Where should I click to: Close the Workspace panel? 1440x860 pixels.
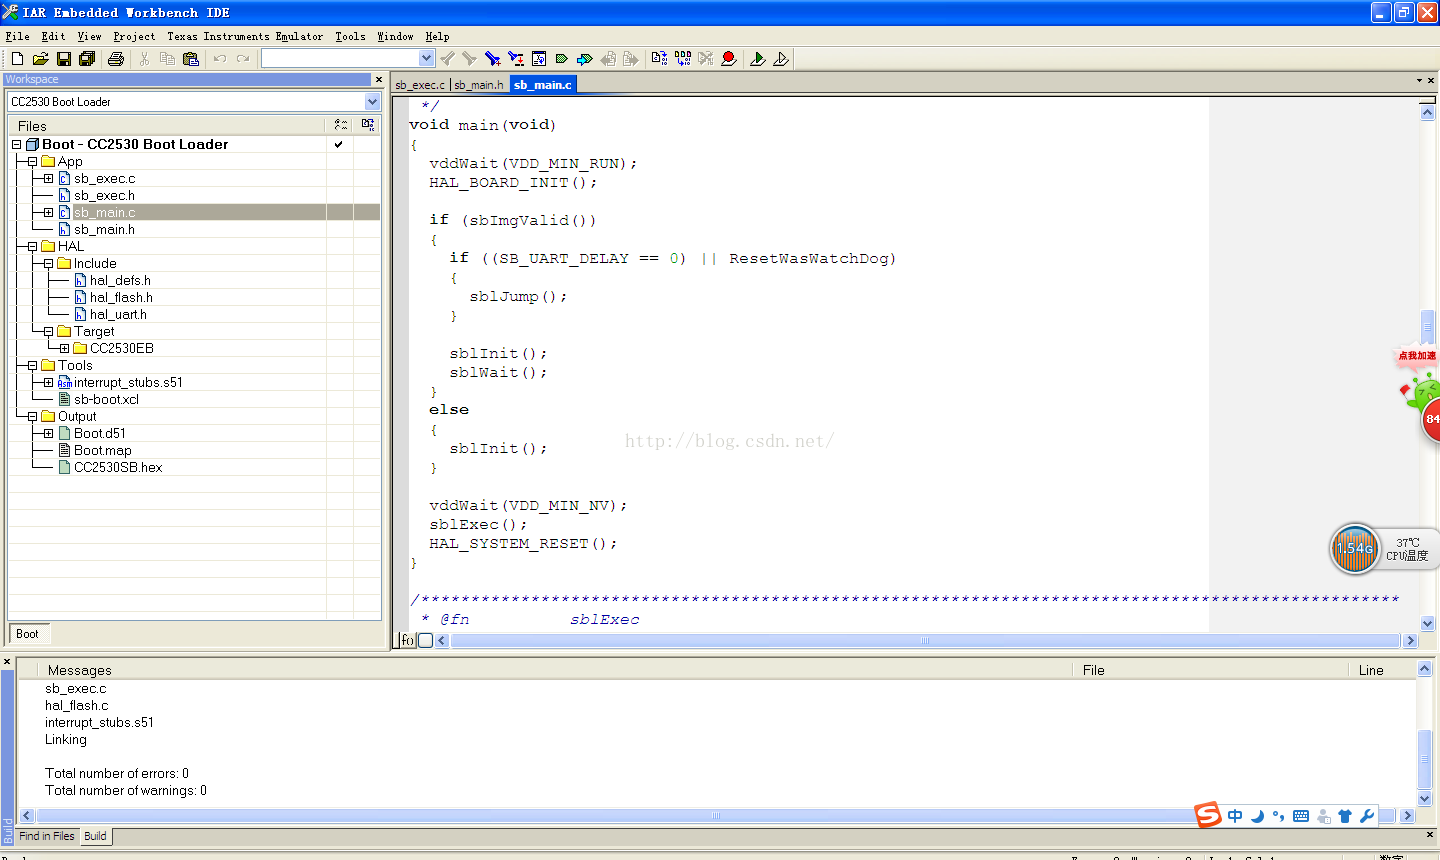pyautogui.click(x=378, y=79)
